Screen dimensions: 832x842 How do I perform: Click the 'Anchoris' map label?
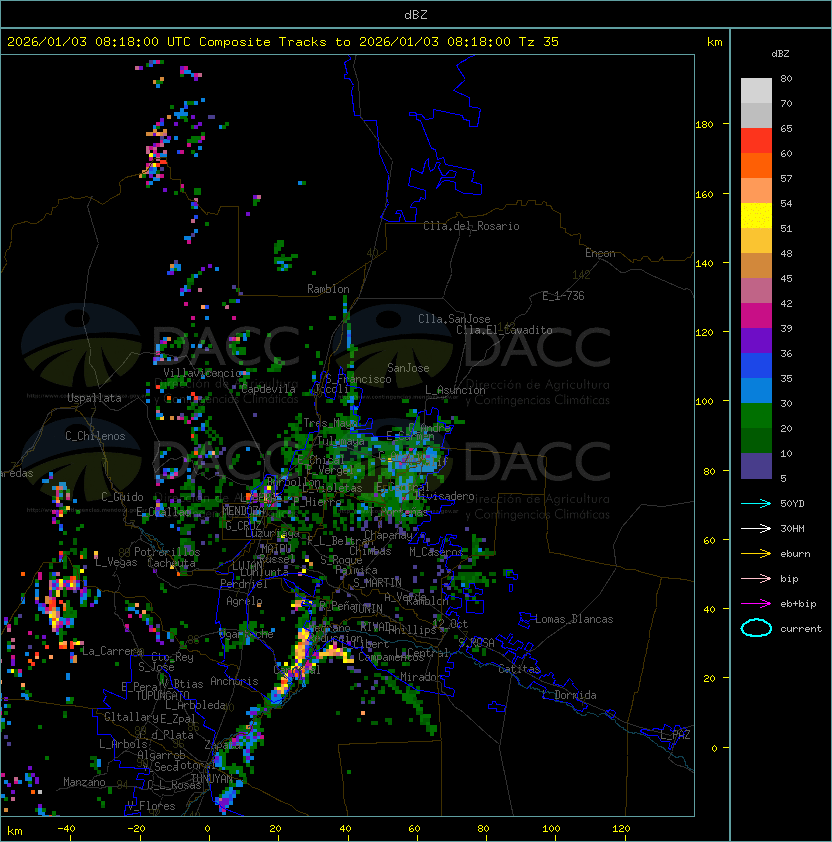[234, 681]
